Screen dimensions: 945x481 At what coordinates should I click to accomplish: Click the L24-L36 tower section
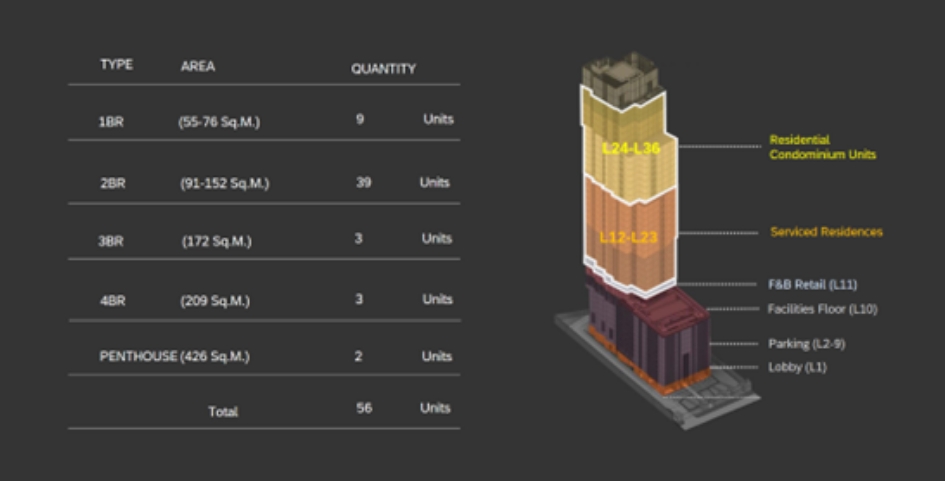(x=630, y=147)
